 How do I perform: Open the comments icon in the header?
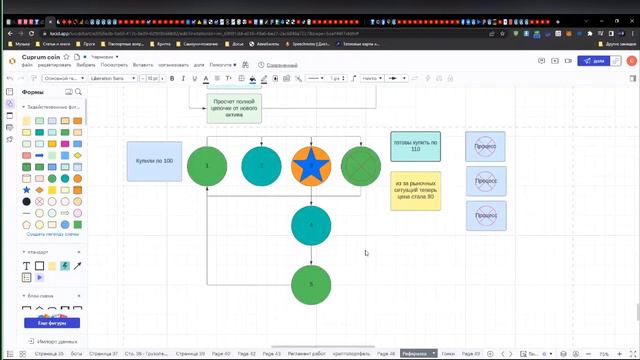(541, 61)
